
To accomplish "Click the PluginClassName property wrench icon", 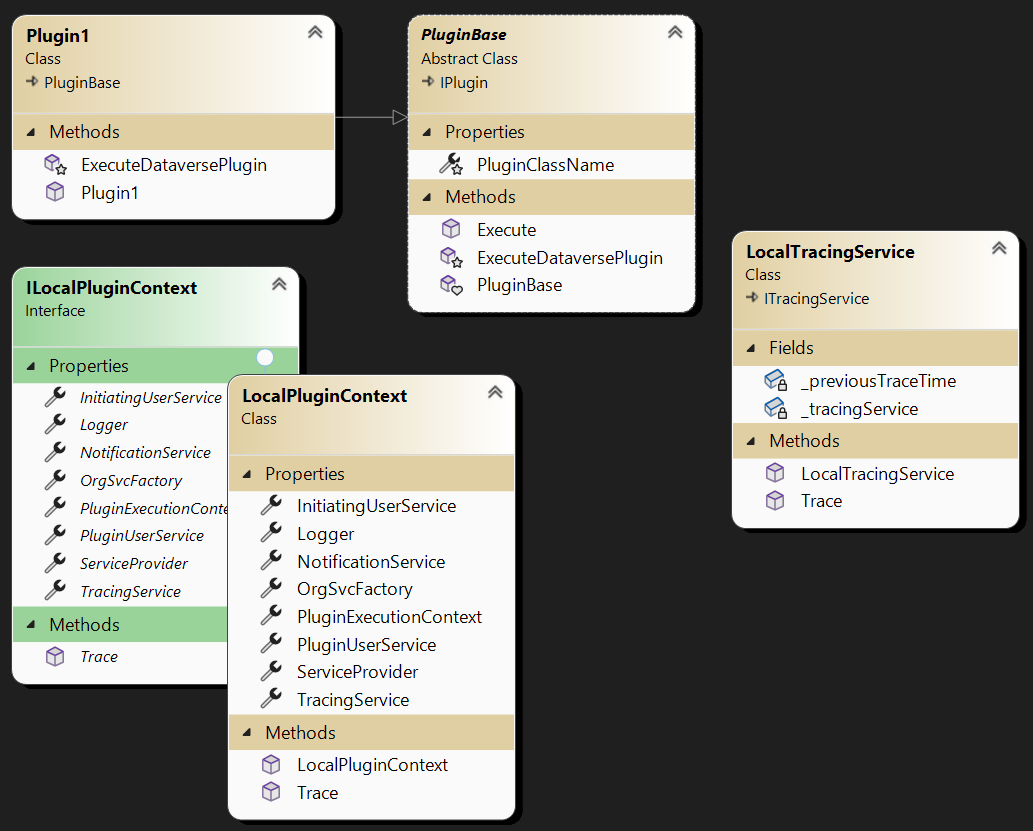I will tap(451, 165).
